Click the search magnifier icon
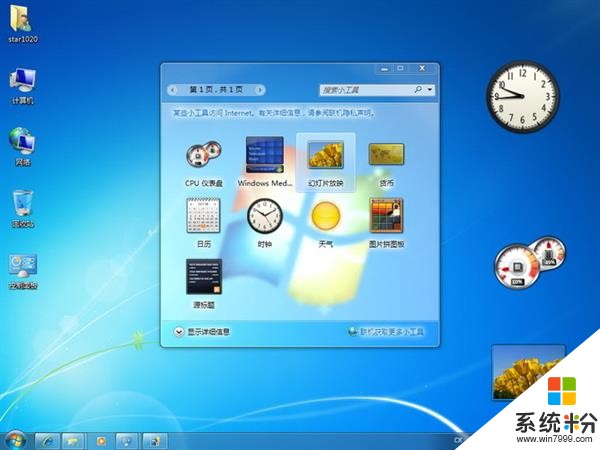 click(418, 90)
